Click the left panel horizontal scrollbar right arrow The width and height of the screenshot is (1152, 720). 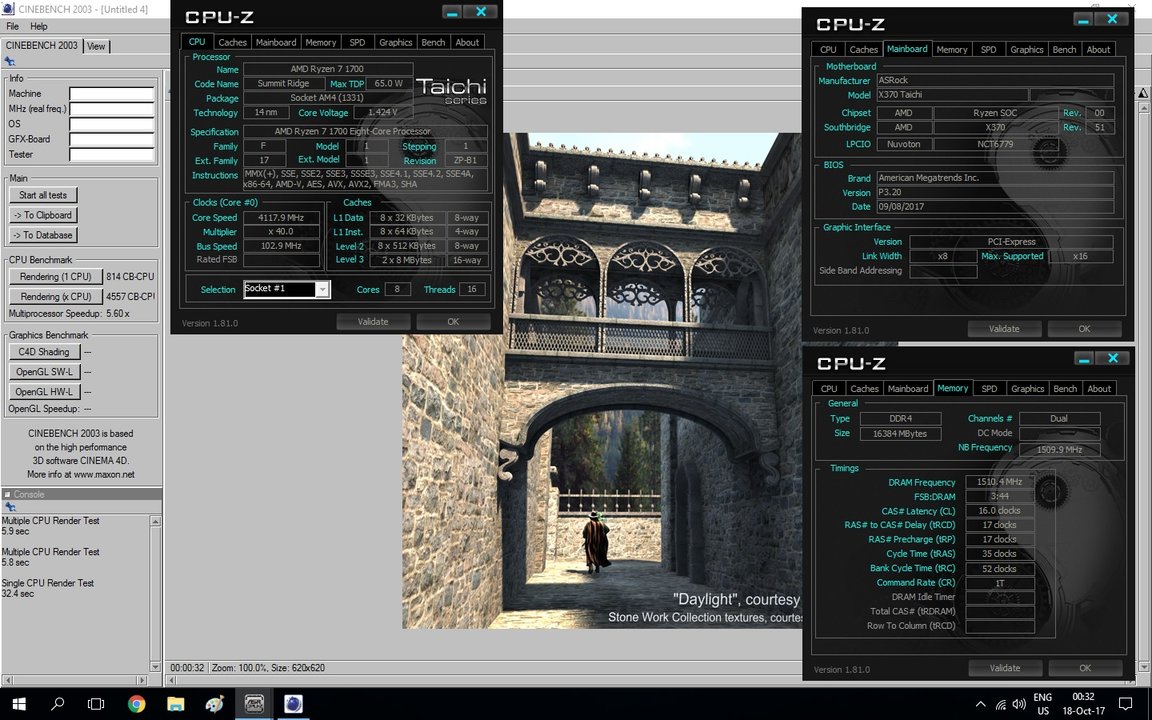[142, 680]
